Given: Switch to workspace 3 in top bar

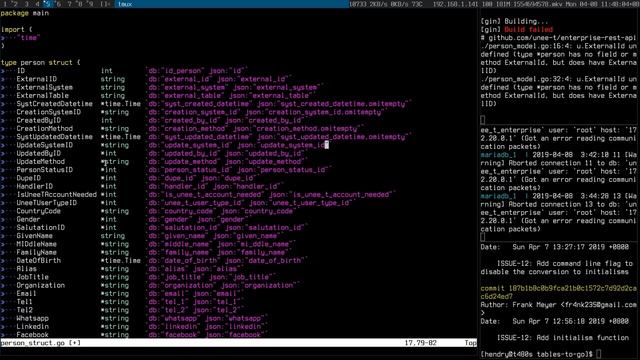Looking at the screenshot, I should point(27,4).
